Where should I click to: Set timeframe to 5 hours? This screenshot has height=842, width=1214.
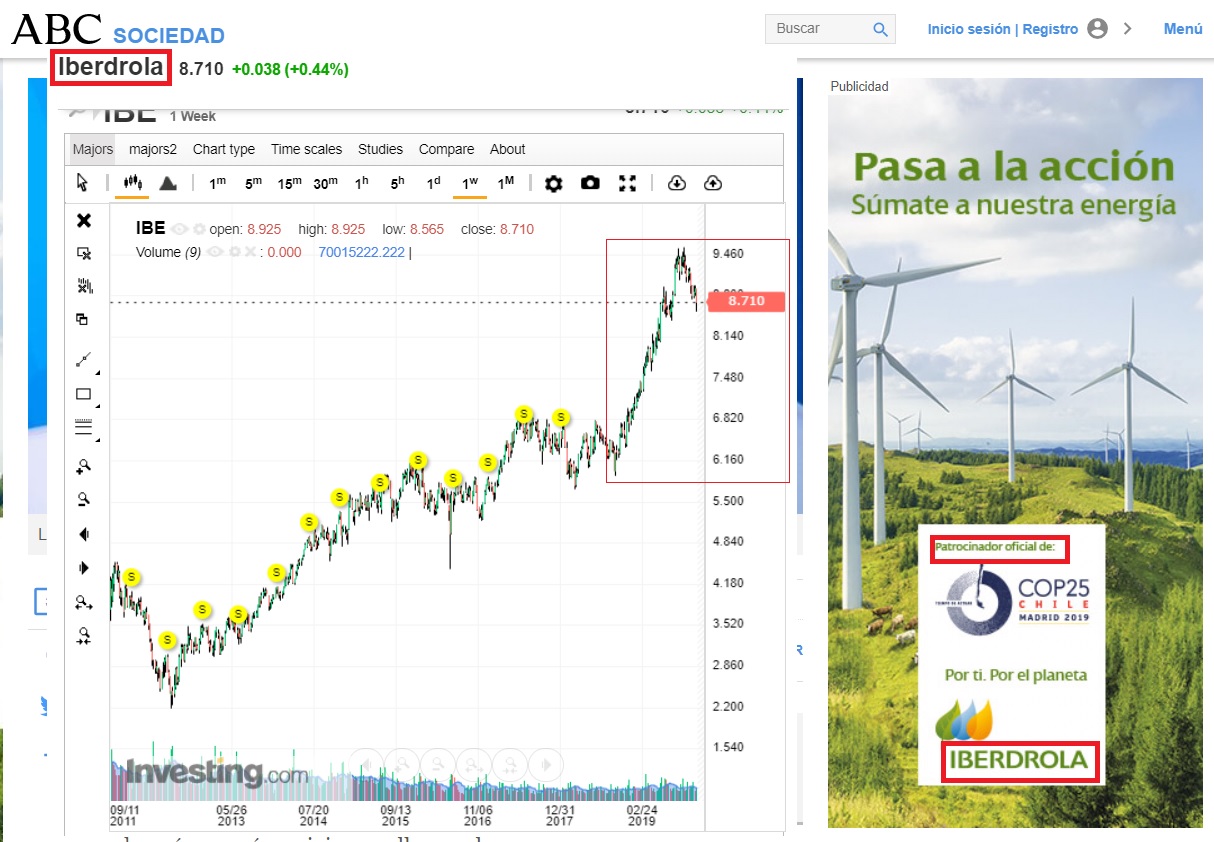click(x=398, y=183)
